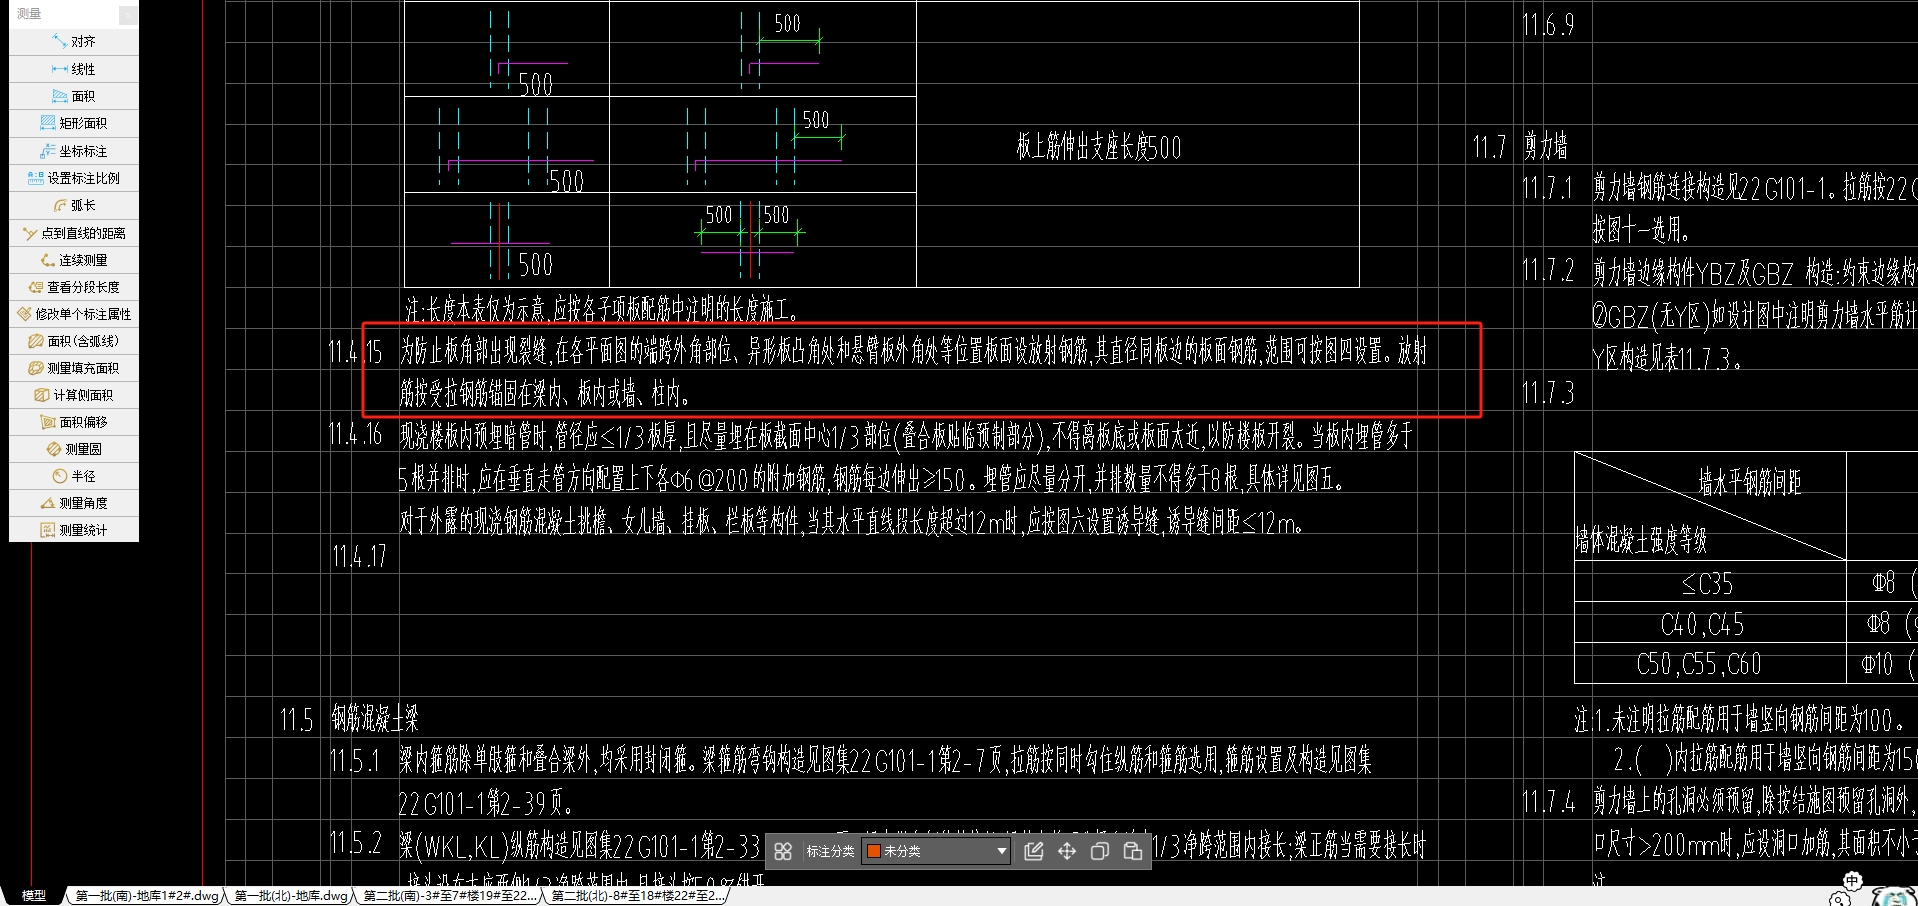Select 计算侧面积 side area calculation tool
This screenshot has width=1918, height=906.
[x=74, y=395]
